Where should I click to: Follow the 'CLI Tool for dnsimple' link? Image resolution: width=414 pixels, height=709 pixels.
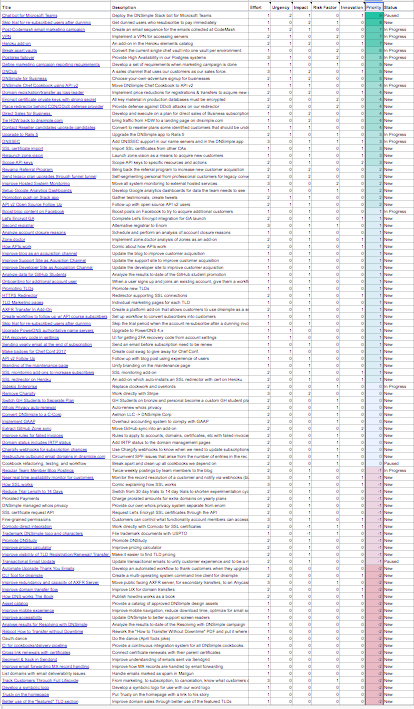23,575
